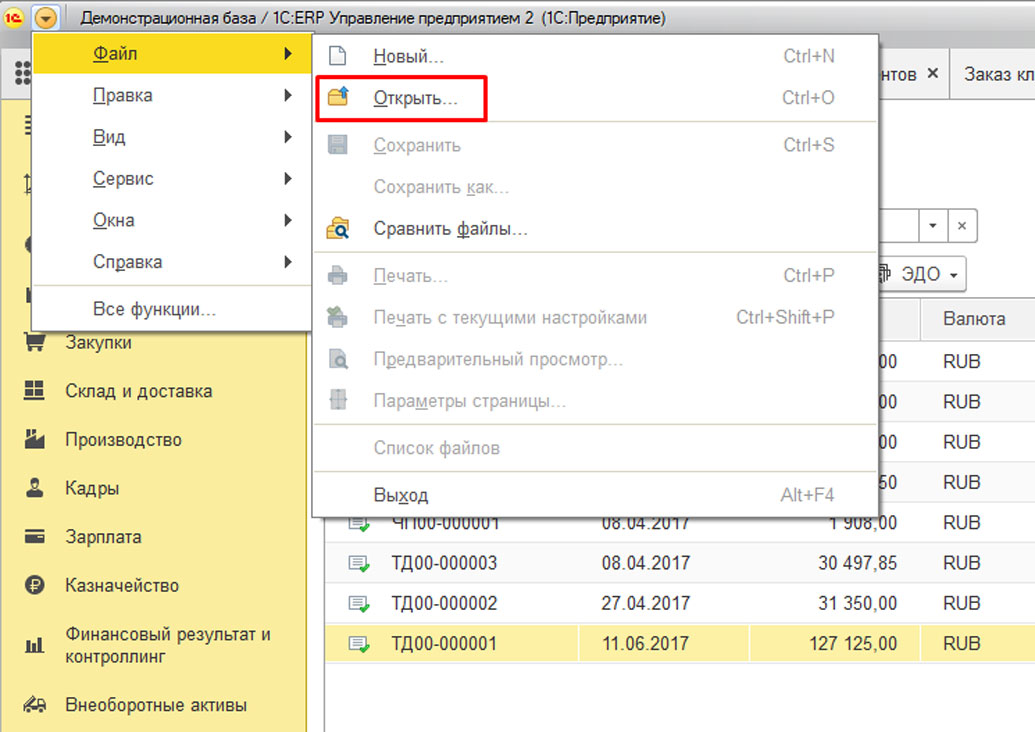The width and height of the screenshot is (1035, 732).
Task: Choose Выход from the File menu
Action: [x=401, y=495]
